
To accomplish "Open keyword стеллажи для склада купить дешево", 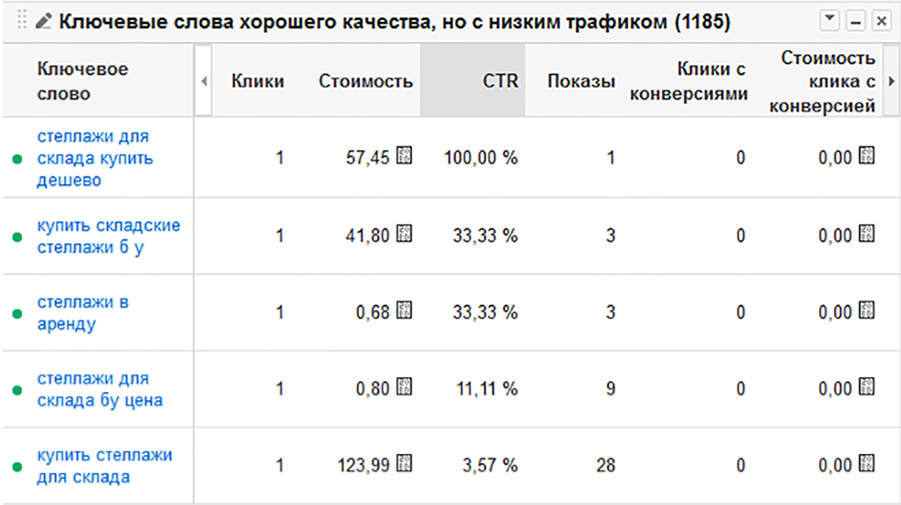I will click(x=95, y=158).
